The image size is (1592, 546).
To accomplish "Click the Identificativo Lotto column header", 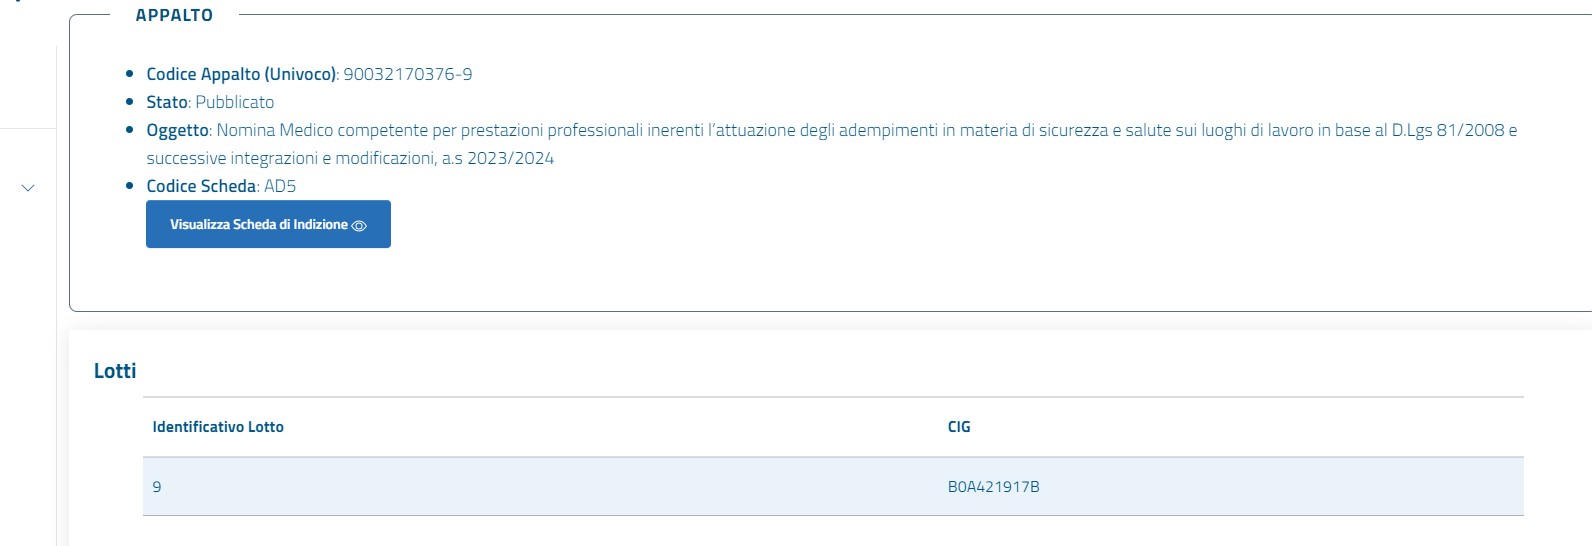I will pos(218,427).
